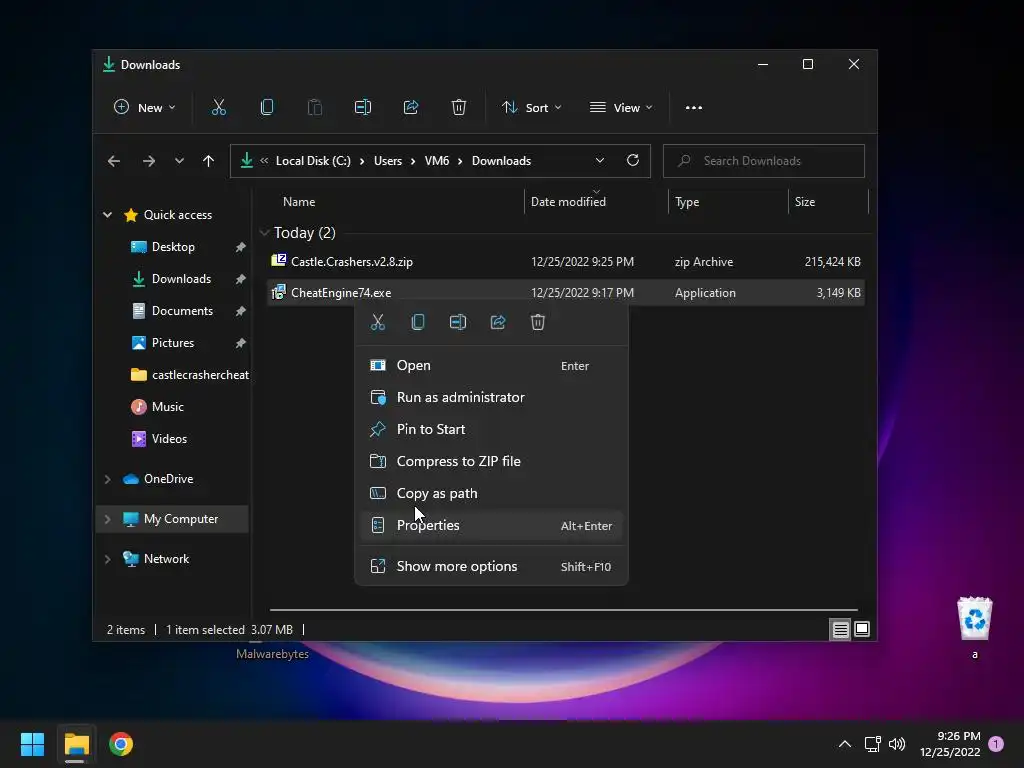Open Pictures in Quick access
Image resolution: width=1024 pixels, height=768 pixels.
[x=172, y=343]
